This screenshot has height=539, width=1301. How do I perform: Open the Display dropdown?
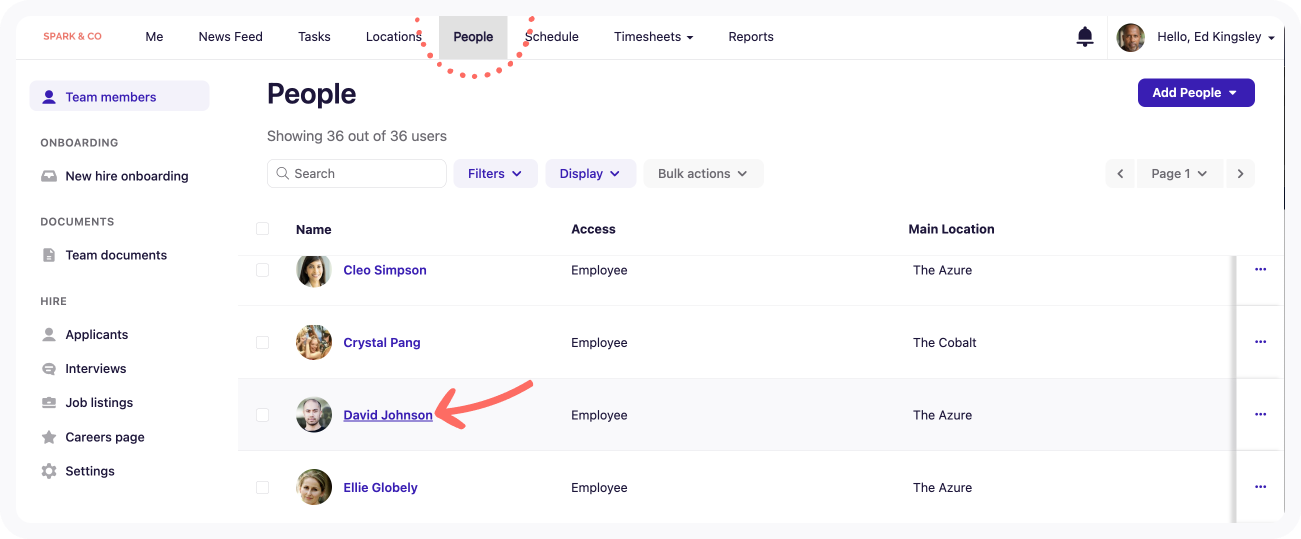(590, 174)
